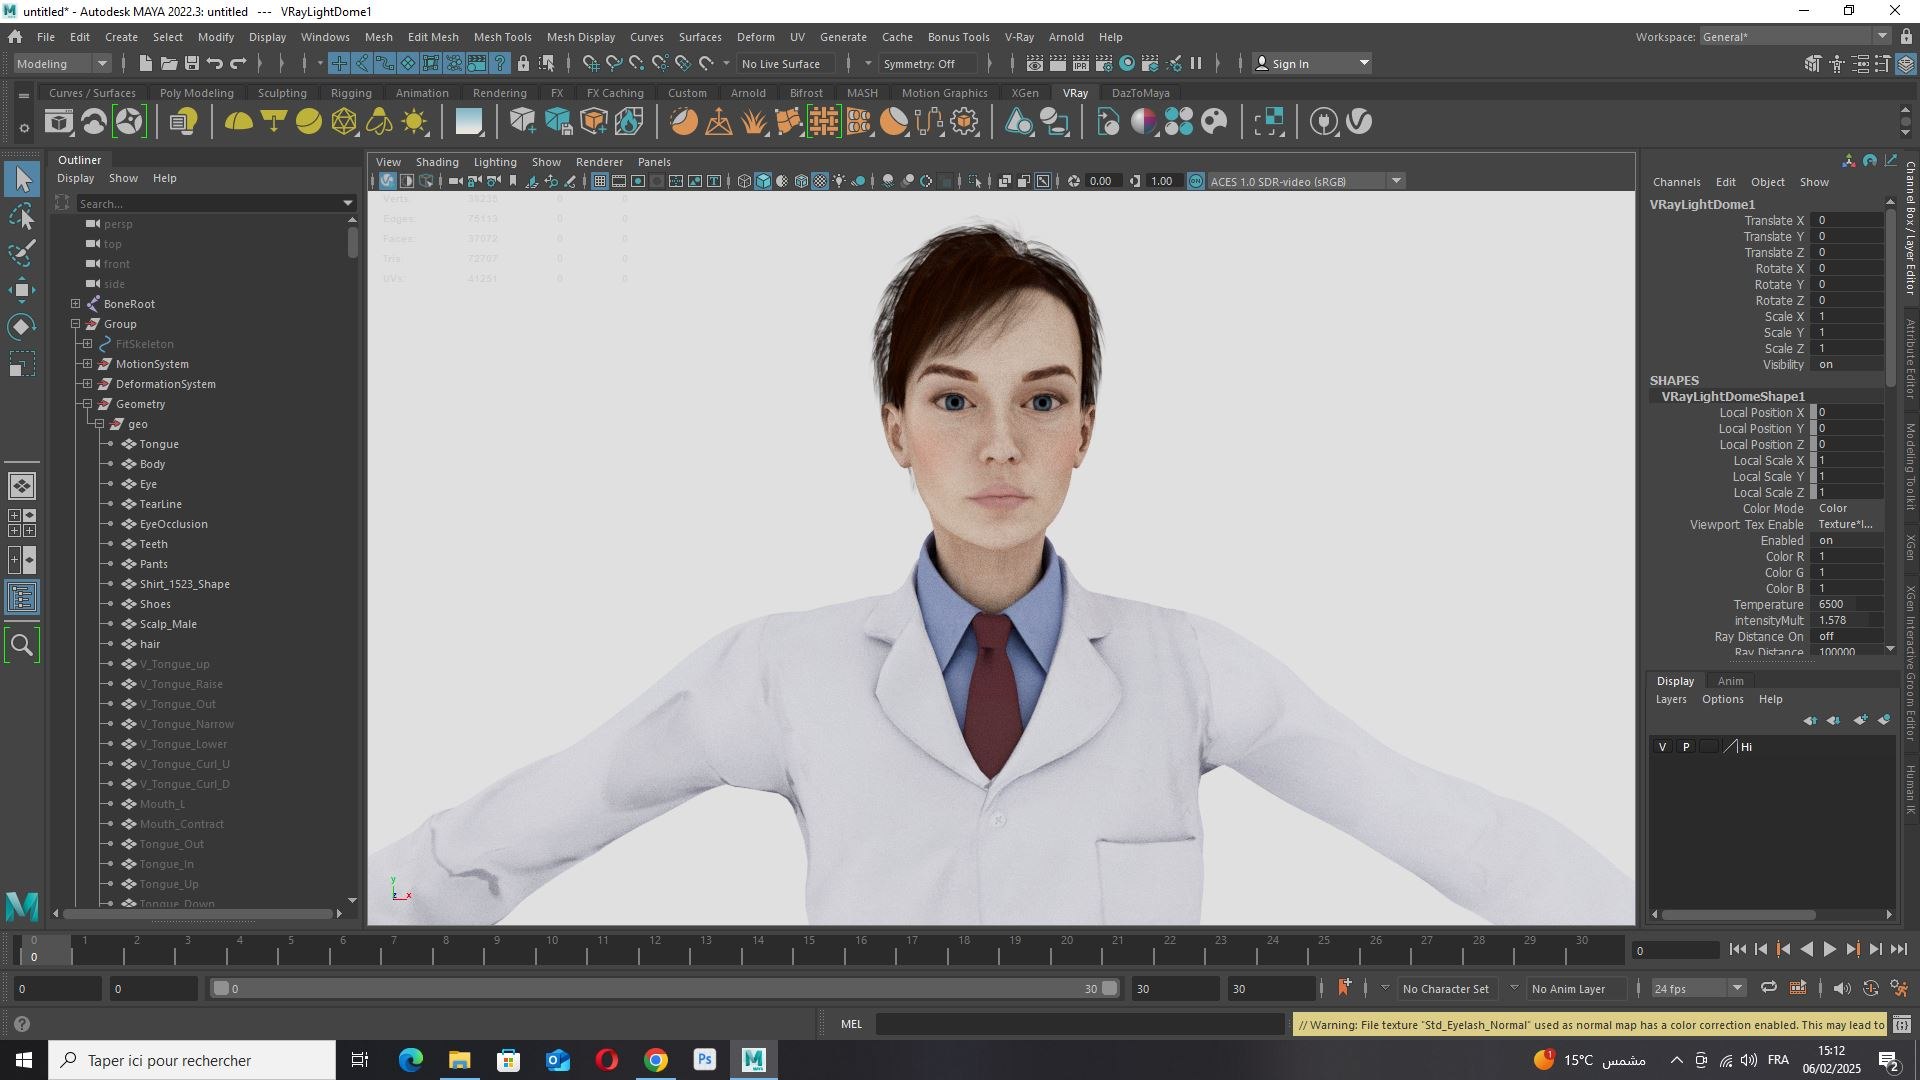This screenshot has width=1920, height=1080.
Task: Activate the Move tool in toolbox
Action: pos(22,290)
